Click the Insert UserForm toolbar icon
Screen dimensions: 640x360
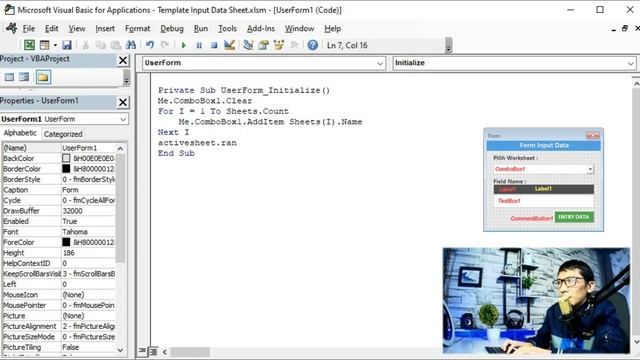point(44,45)
